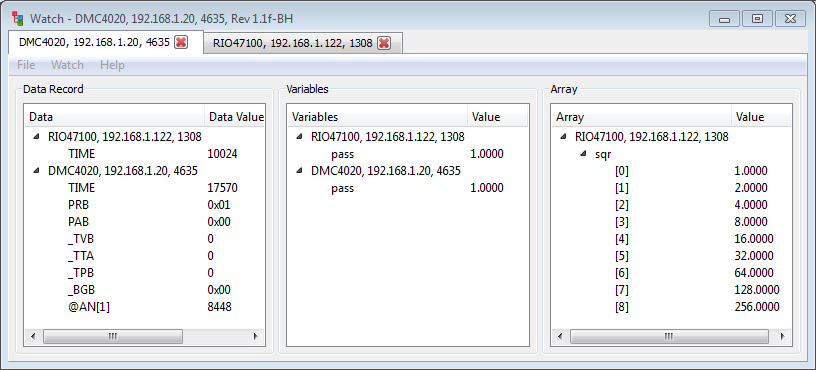Click right scroll arrow in Data Record panel
The height and width of the screenshot is (370, 816).
256,336
